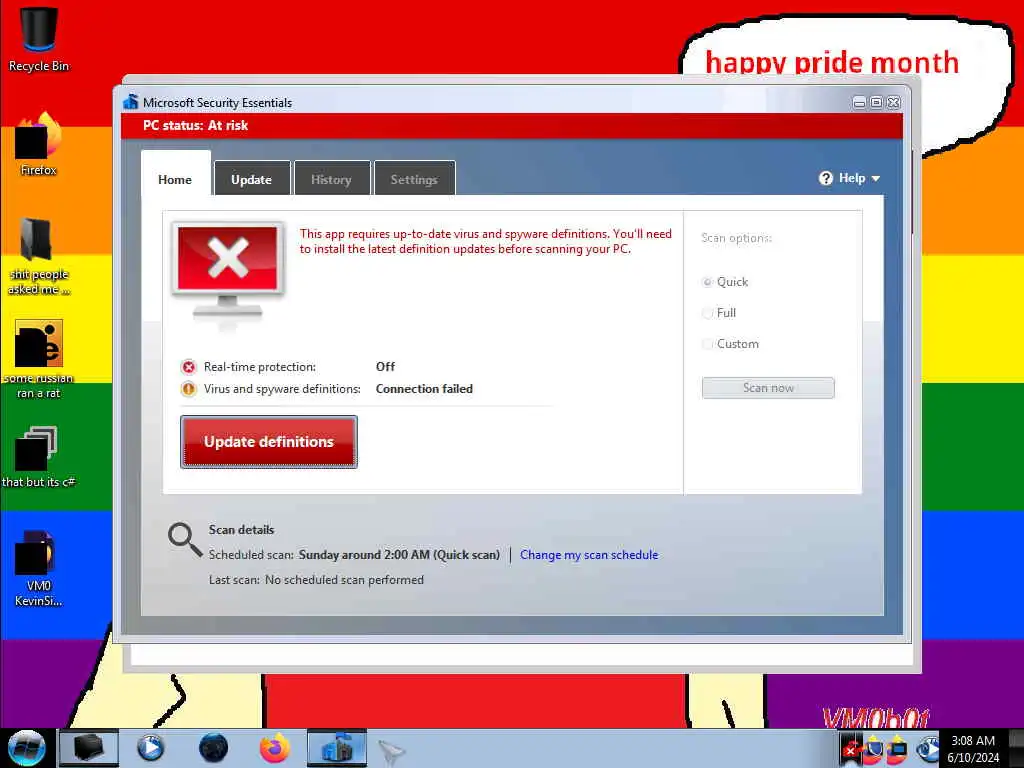Click Security Essentials taskbar button

click(x=337, y=748)
